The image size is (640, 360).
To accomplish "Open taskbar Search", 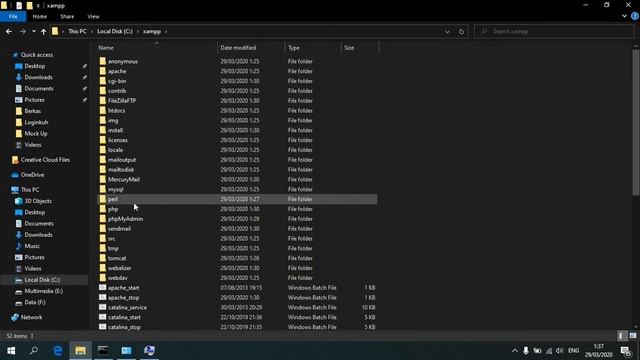I will click(x=34, y=351).
